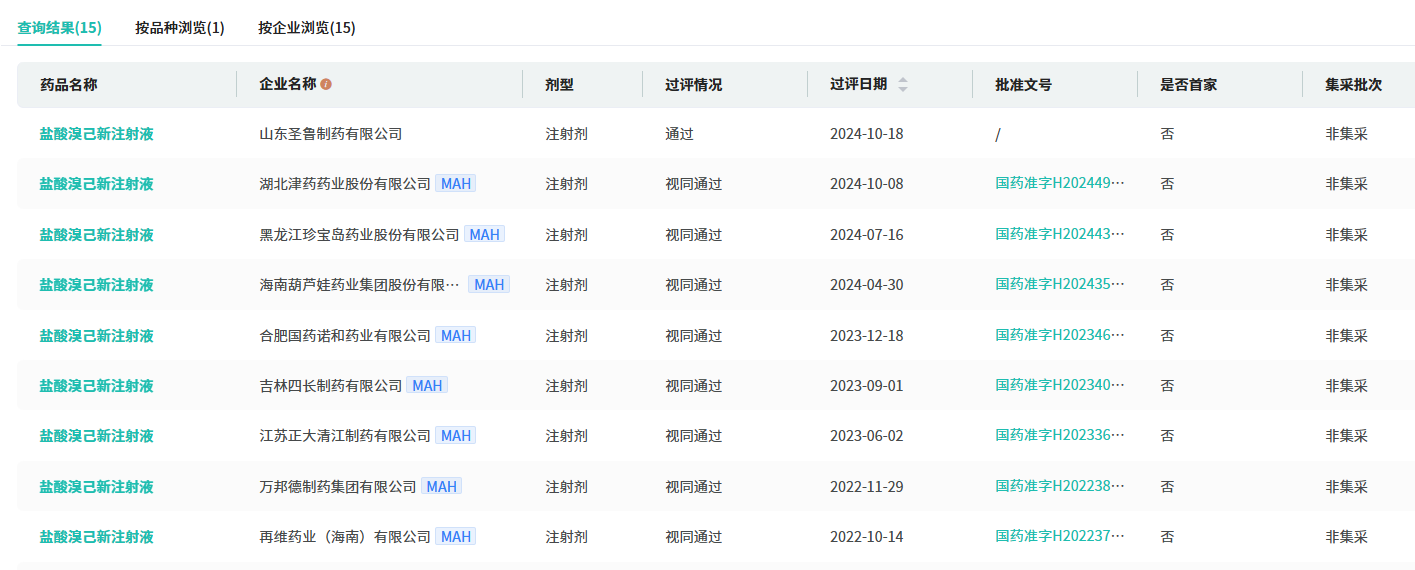
Task: Open 盐酸溴己新注射液 link for 山东圣鲁制药
Action: 96,134
